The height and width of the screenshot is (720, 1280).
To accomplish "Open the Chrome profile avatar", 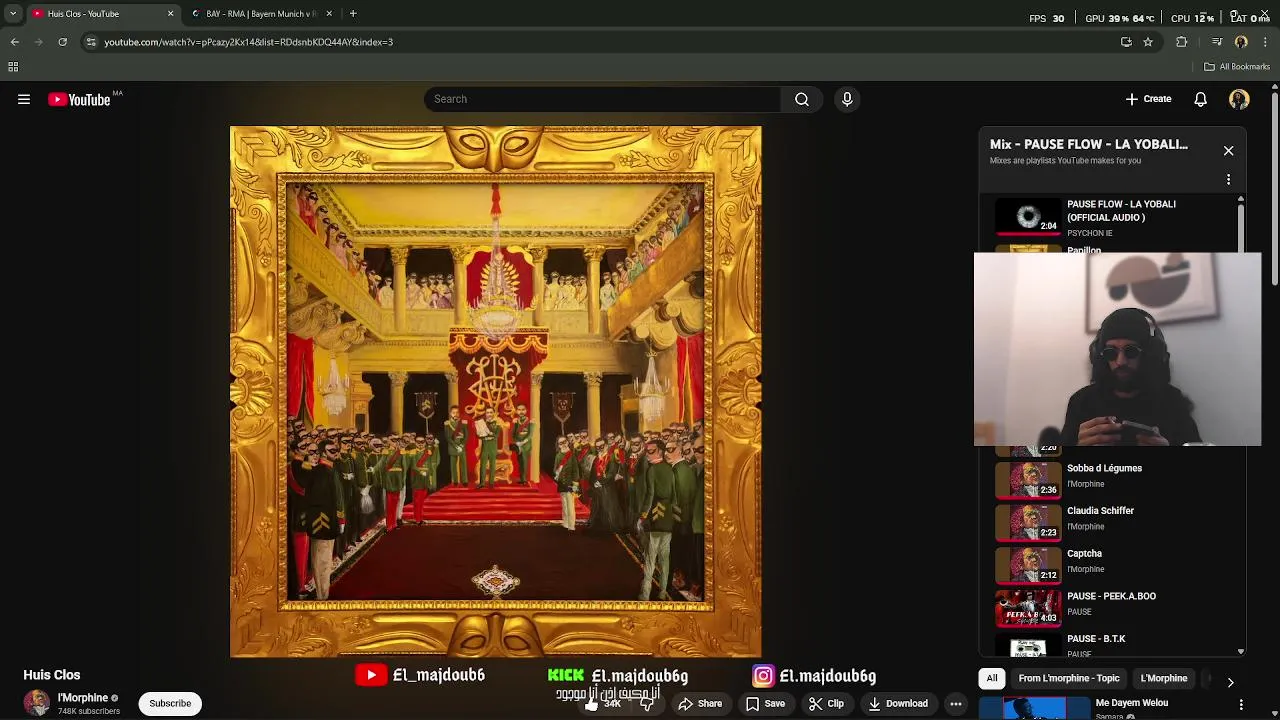I will pos(1241,42).
